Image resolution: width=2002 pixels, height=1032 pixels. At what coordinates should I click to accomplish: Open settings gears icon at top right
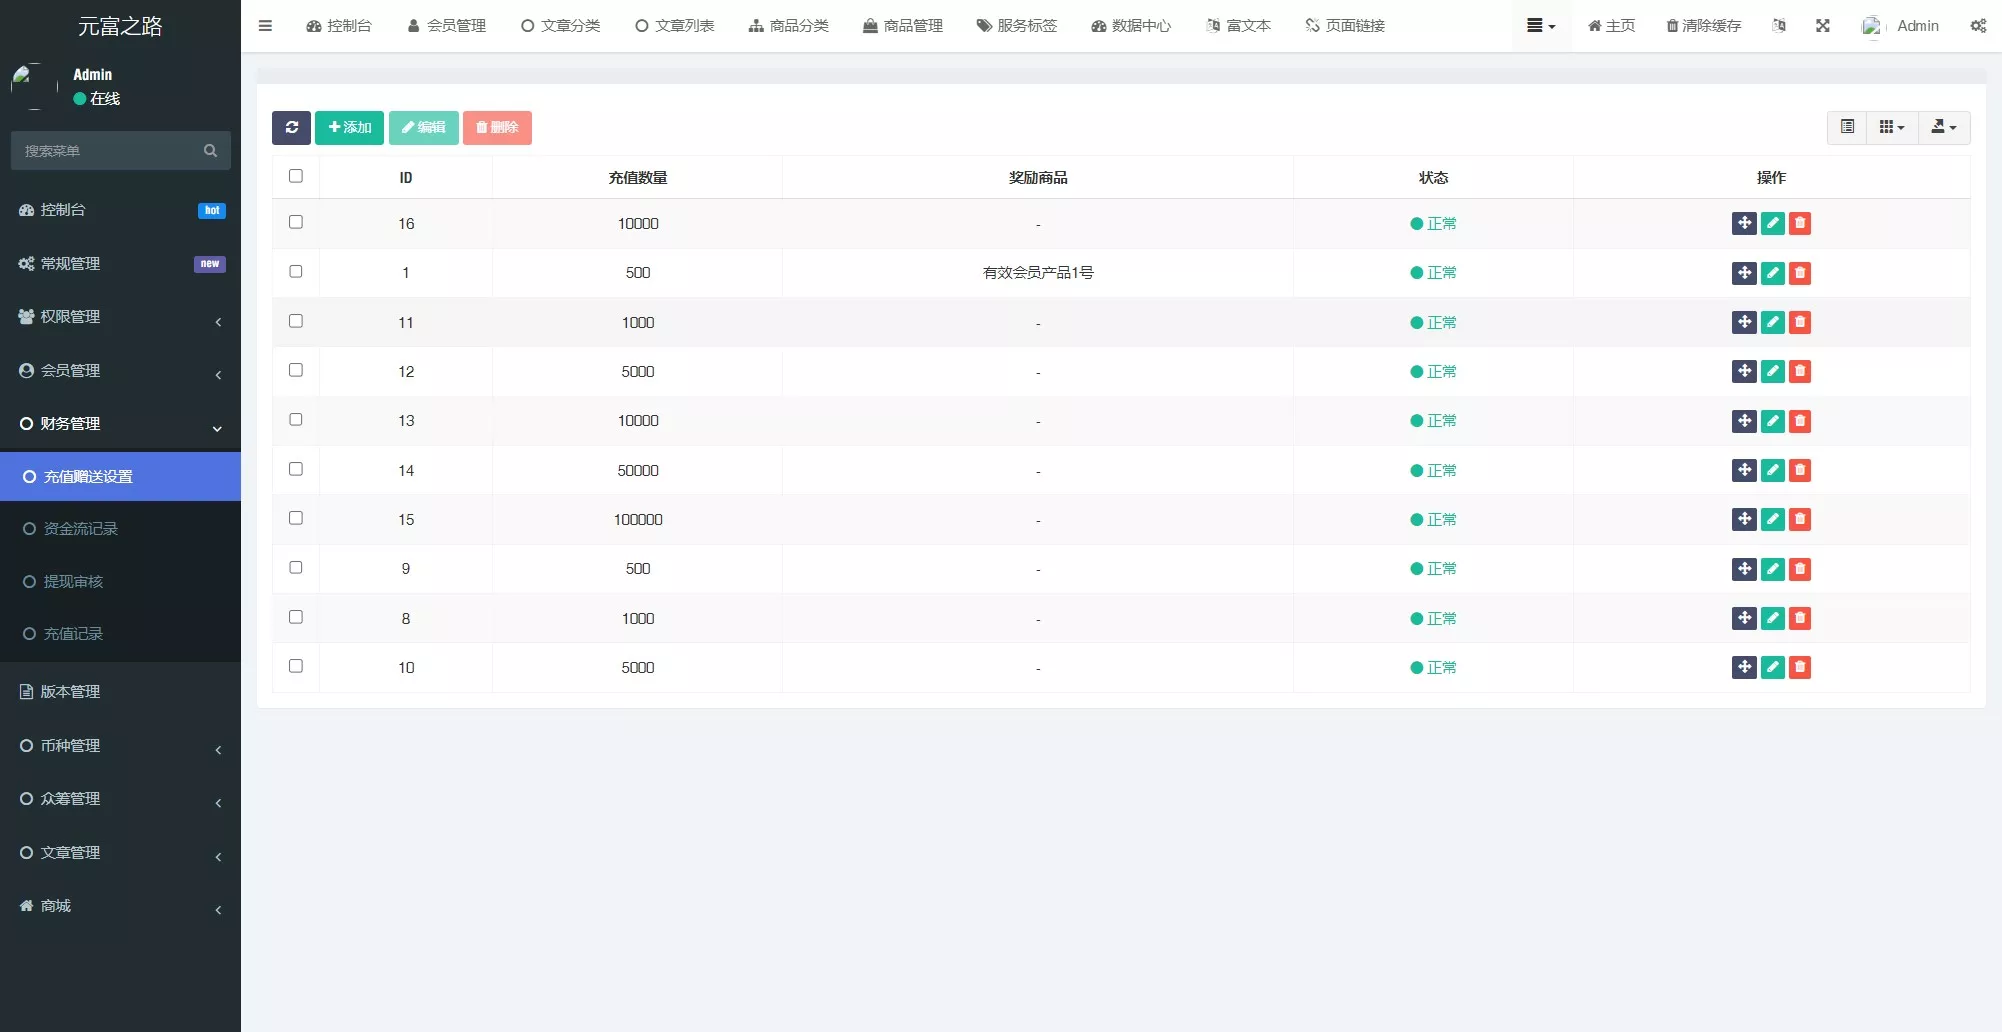coord(1978,26)
